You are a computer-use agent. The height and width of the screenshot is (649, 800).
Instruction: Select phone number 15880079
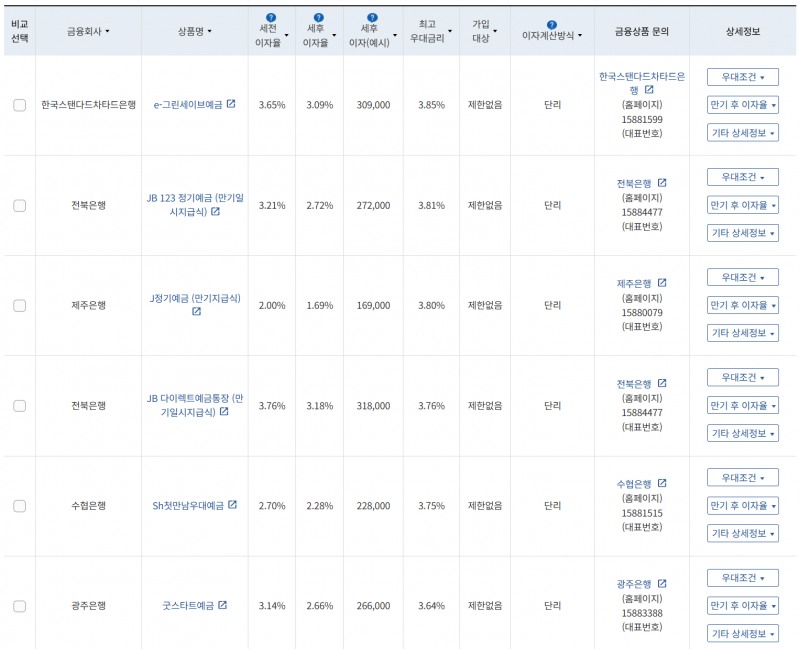[642, 312]
